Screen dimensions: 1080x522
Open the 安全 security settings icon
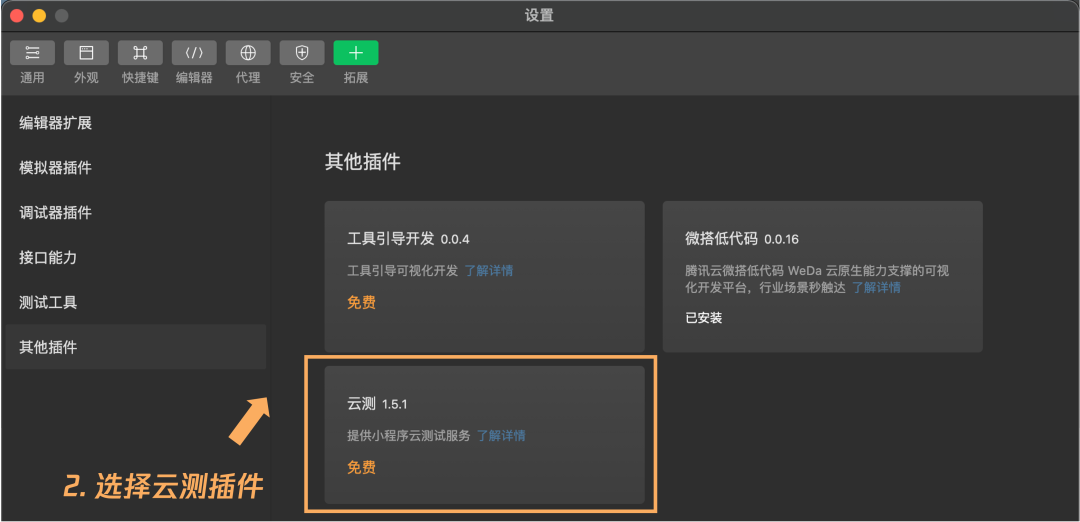click(302, 53)
